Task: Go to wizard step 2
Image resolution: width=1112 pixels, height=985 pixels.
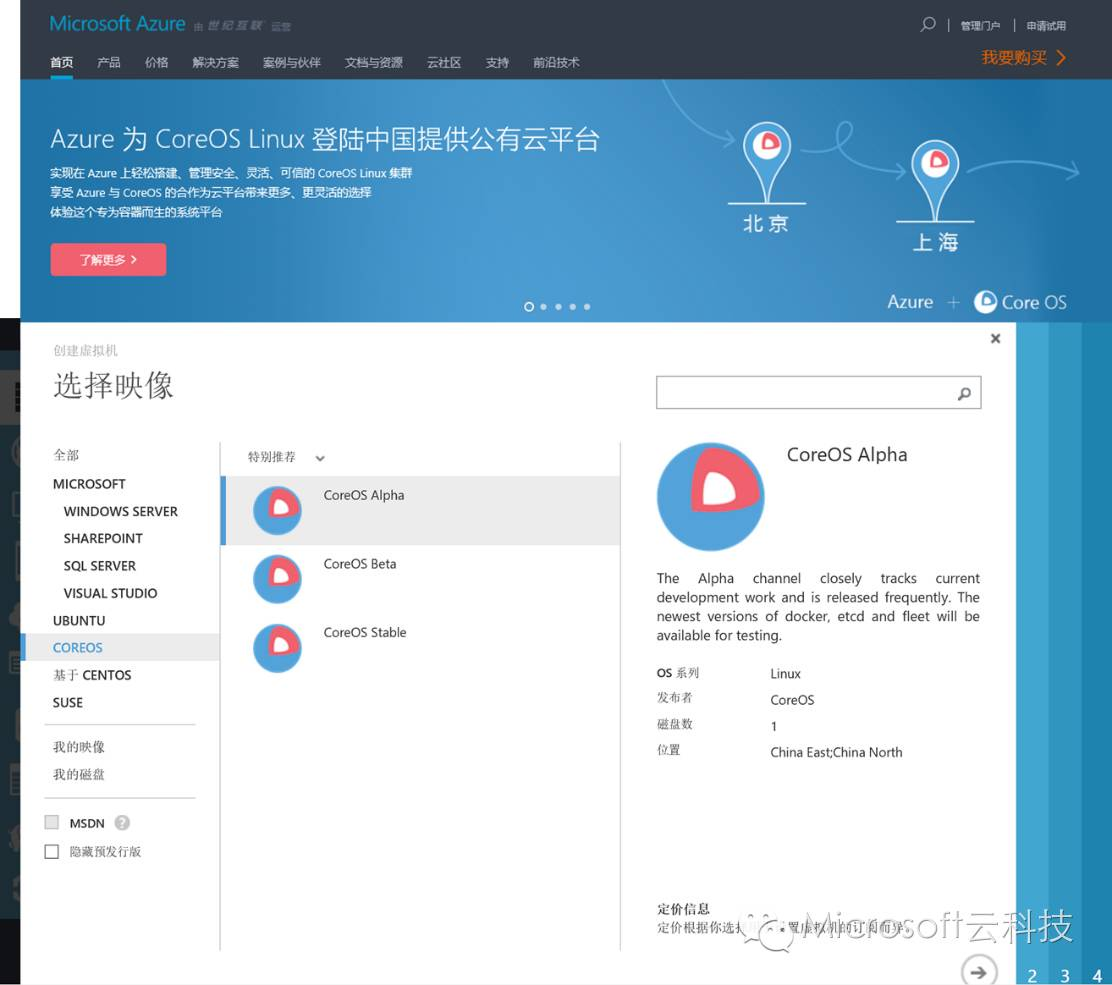Action: [x=1033, y=975]
